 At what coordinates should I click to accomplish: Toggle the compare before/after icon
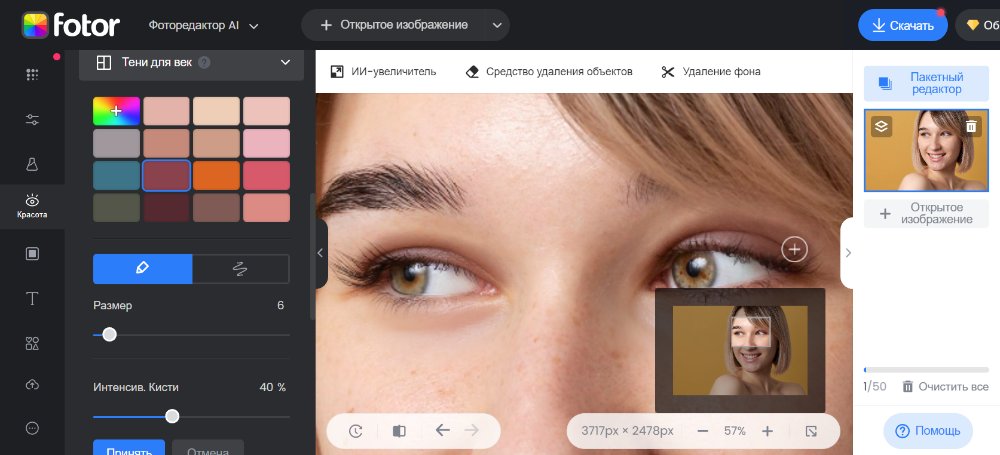click(399, 431)
